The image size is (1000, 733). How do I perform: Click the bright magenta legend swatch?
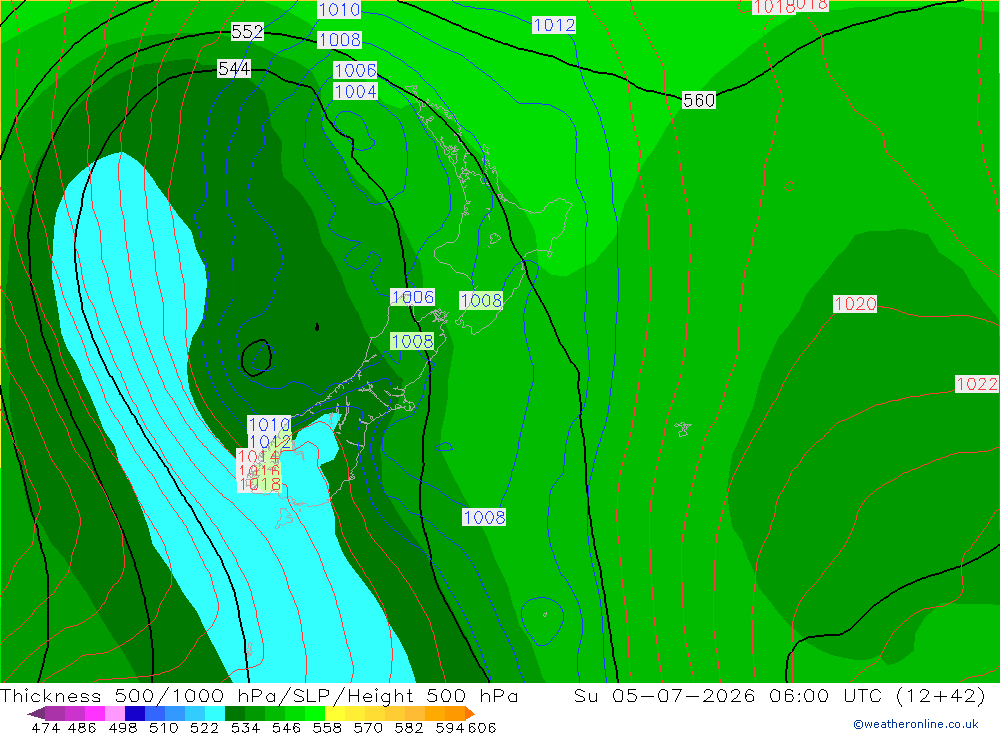click(95, 713)
